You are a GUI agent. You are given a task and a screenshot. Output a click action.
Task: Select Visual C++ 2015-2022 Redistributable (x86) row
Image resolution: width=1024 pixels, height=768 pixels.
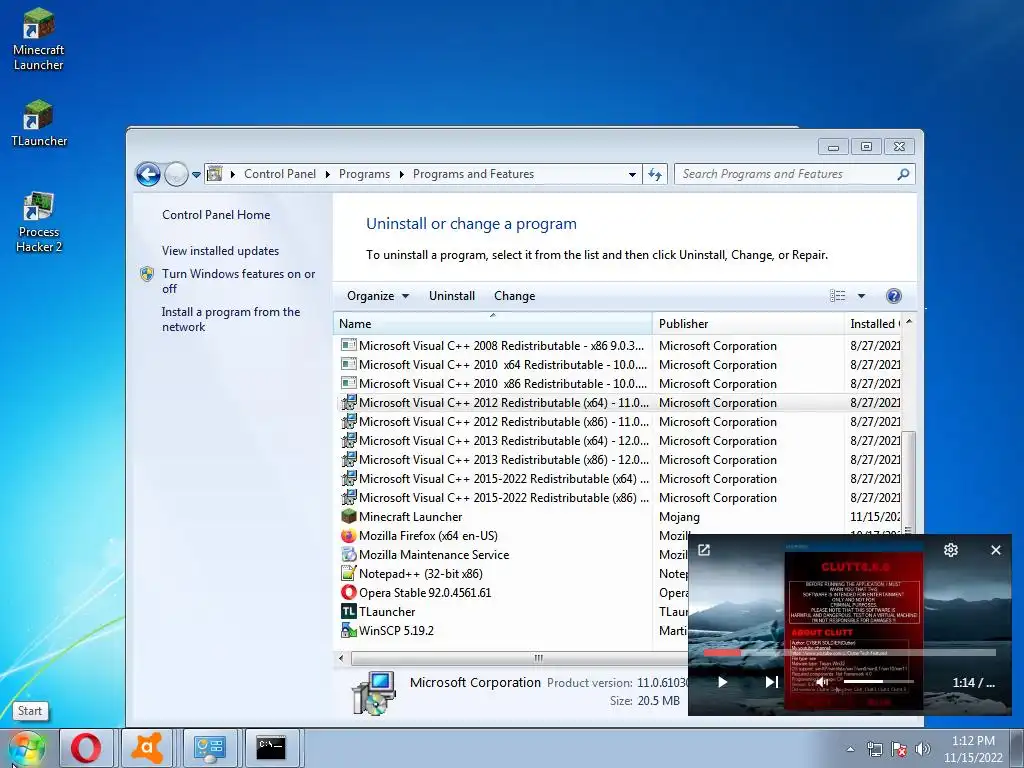click(620, 497)
